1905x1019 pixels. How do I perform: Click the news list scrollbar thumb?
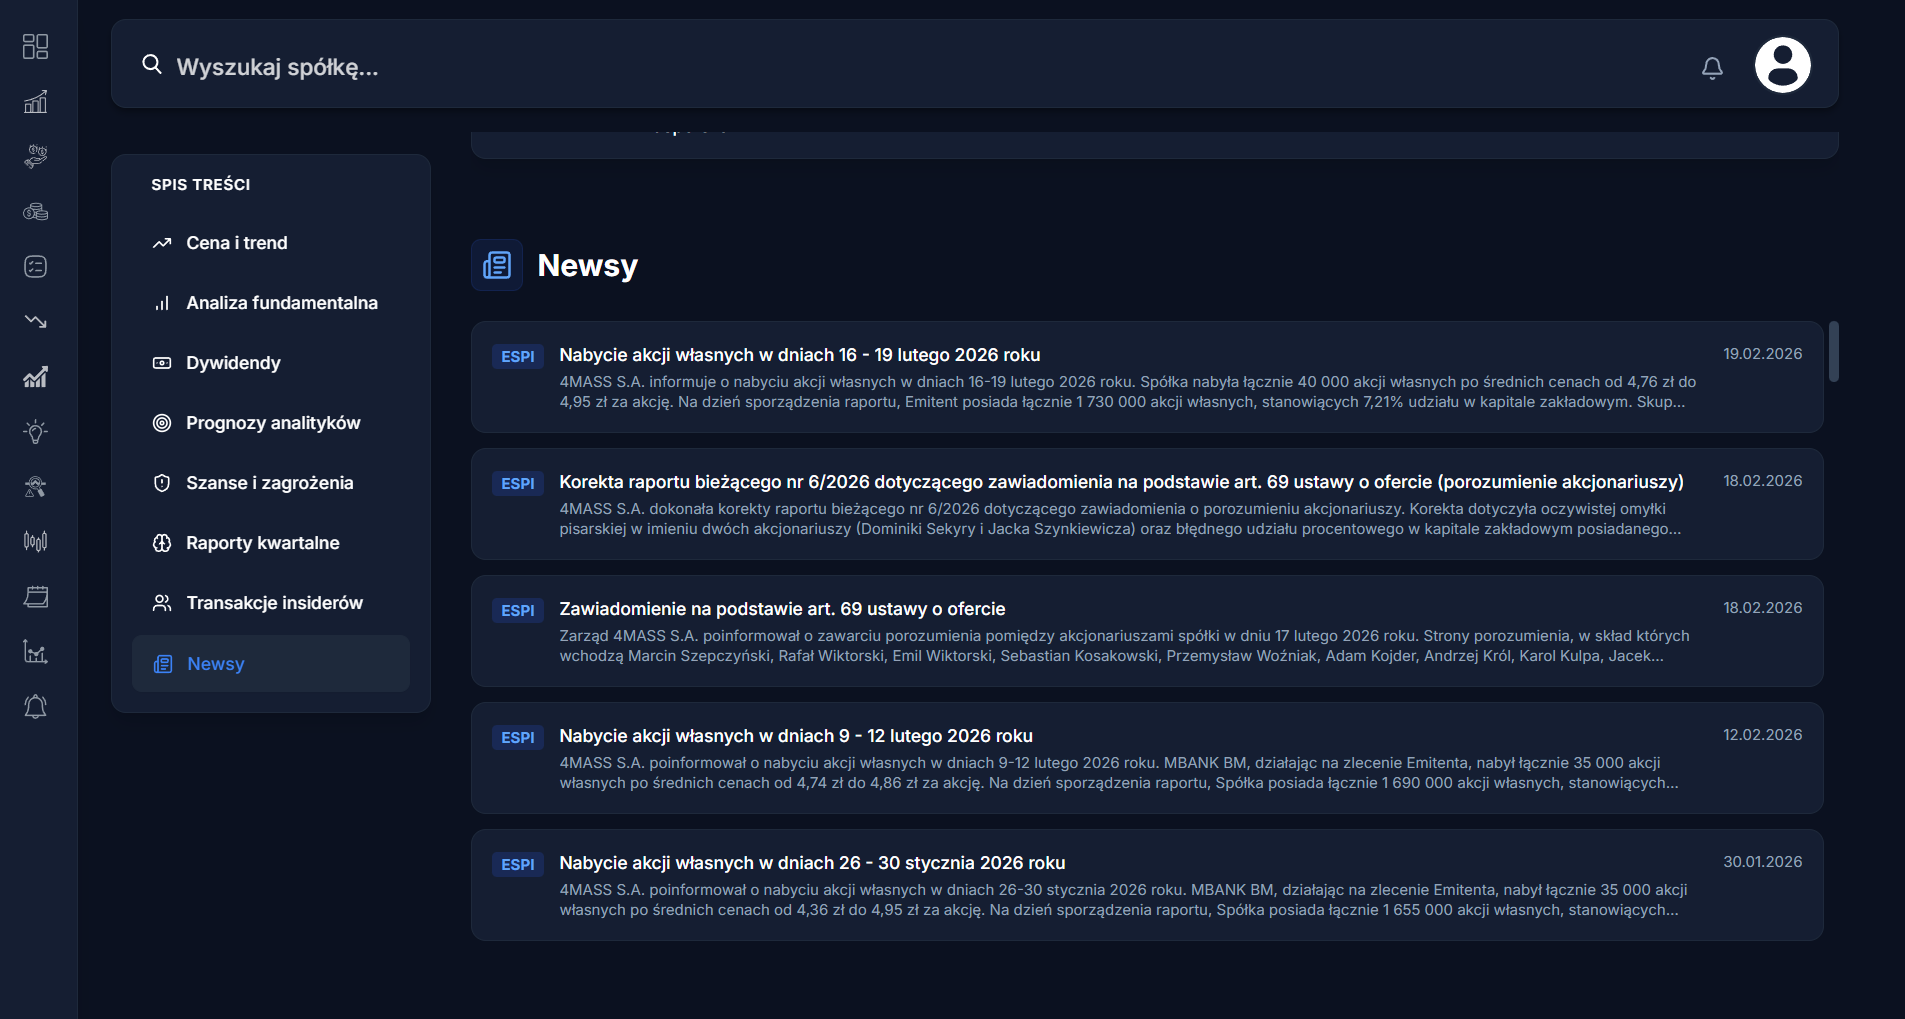(1833, 351)
